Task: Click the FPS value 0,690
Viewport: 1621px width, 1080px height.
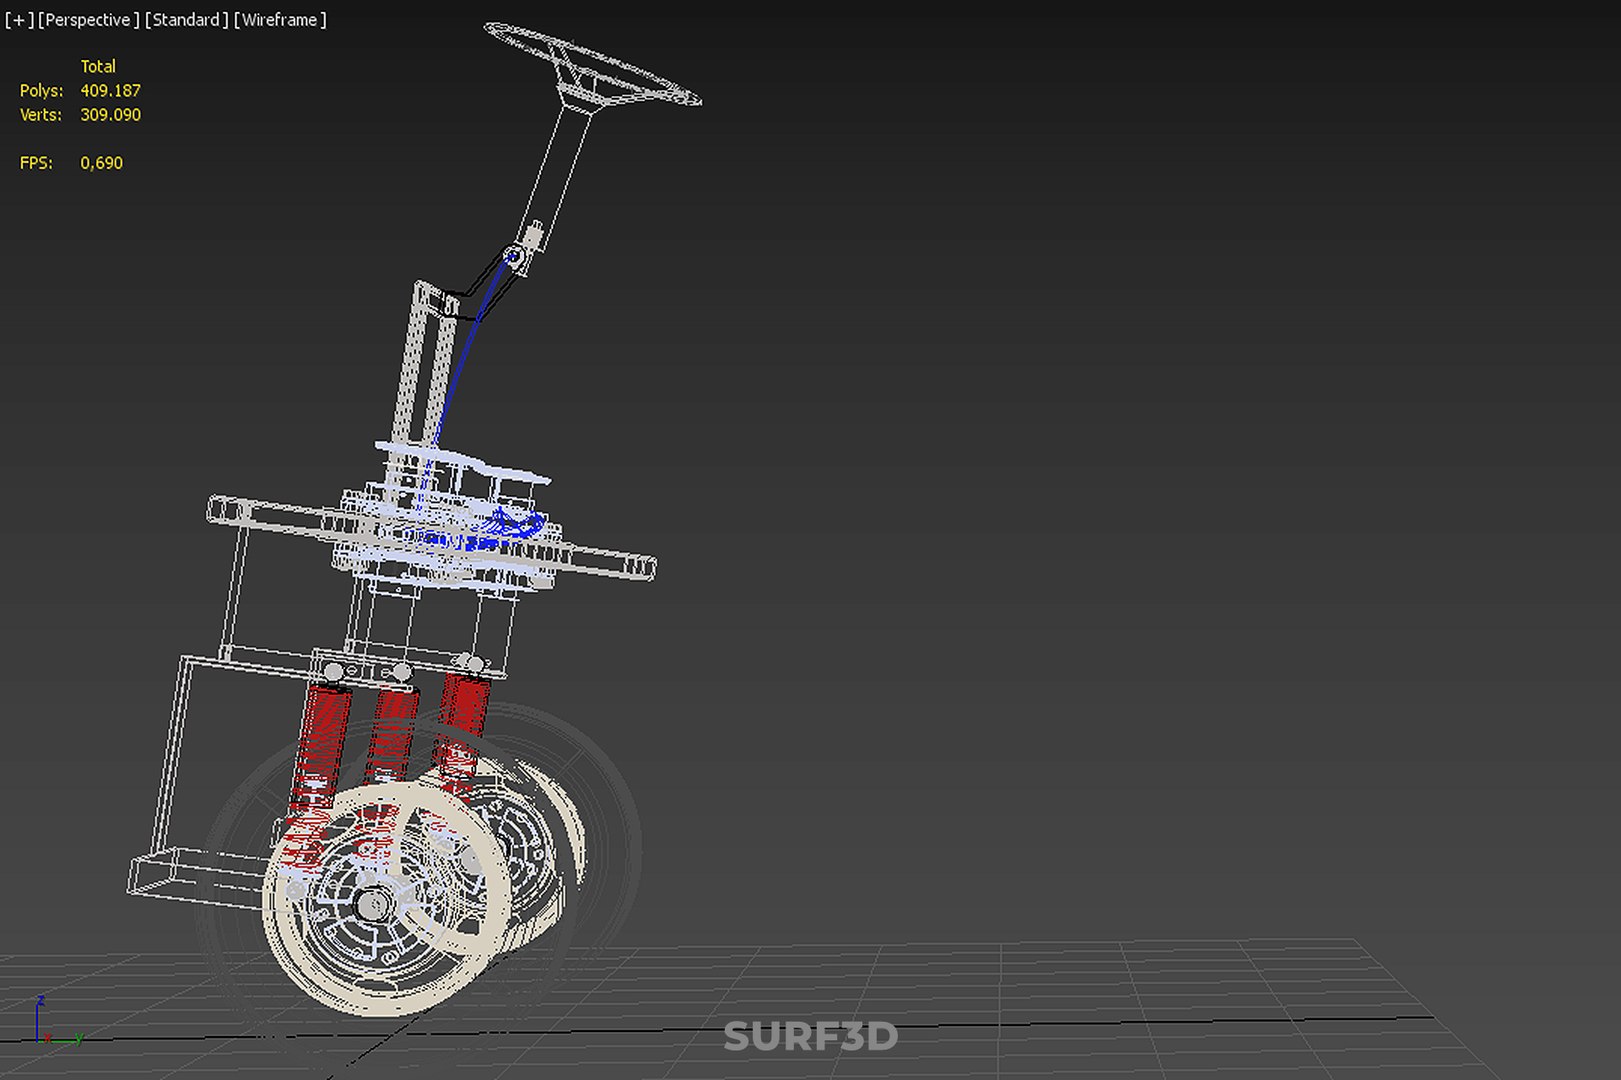Action: click(x=101, y=163)
